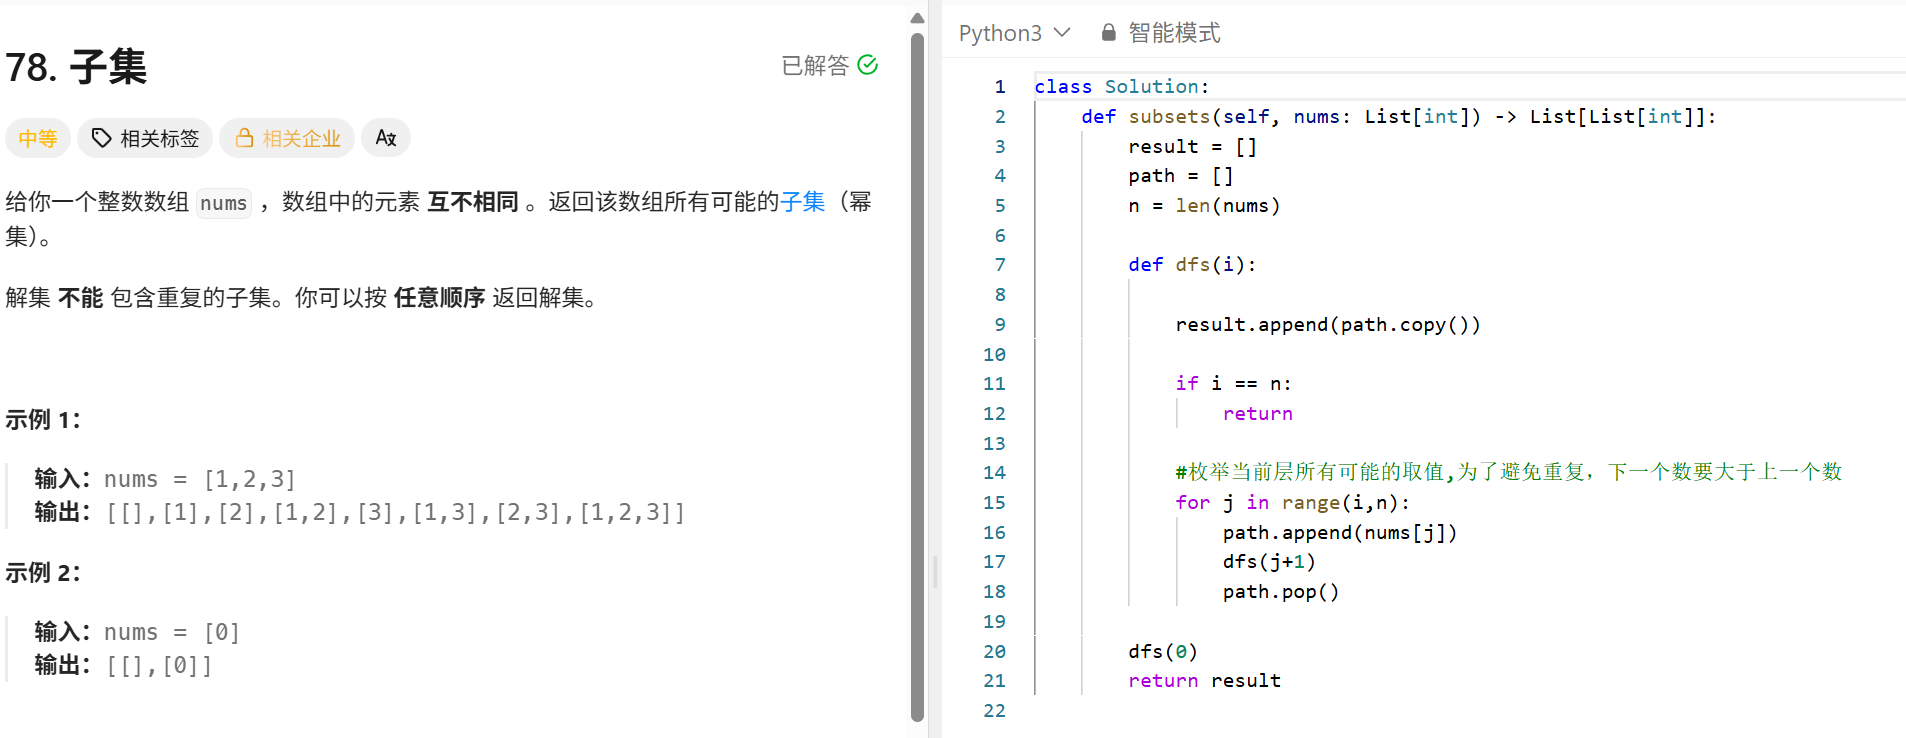Viewport: 1906px width, 738px height.
Task: Open the Python3 language dropdown
Action: click(x=1015, y=33)
